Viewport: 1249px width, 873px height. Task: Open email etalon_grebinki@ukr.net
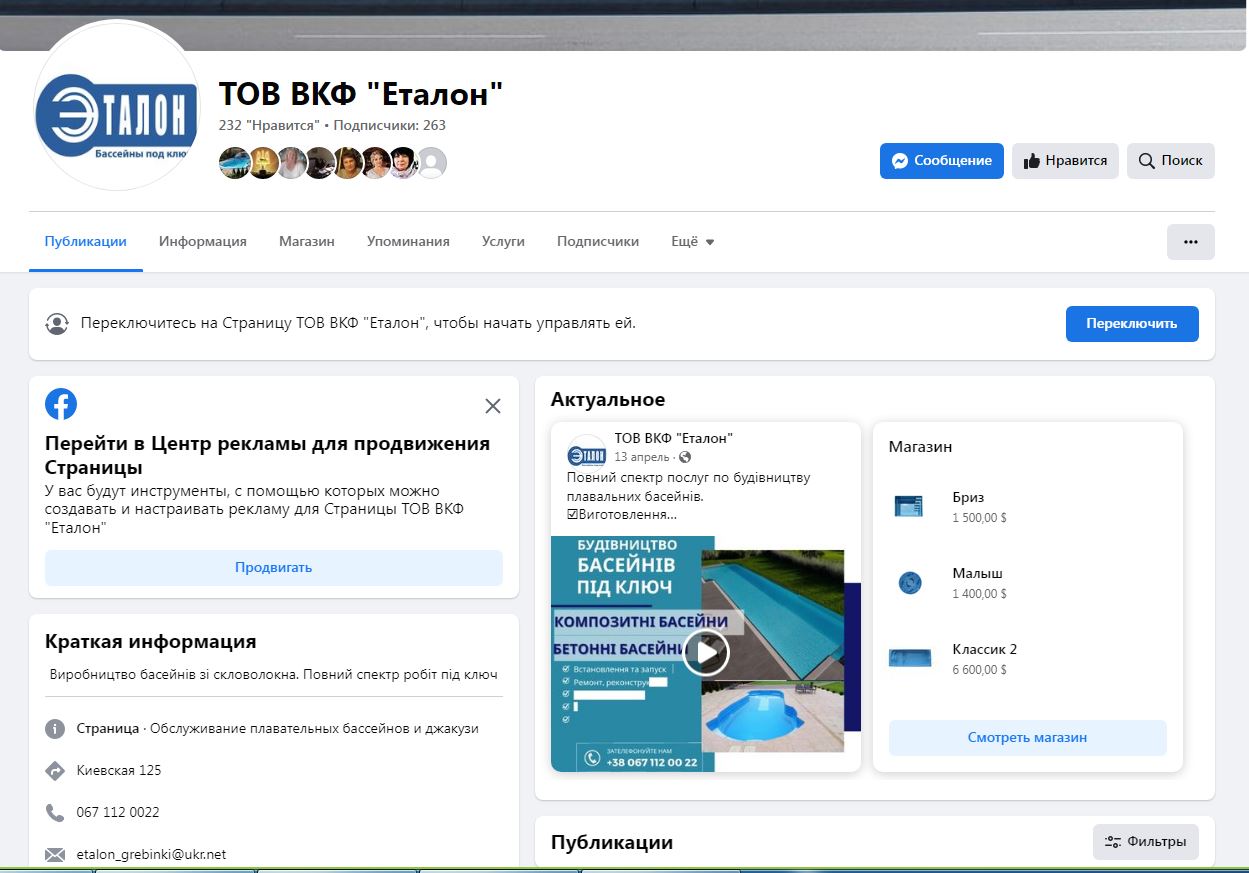[x=152, y=855]
